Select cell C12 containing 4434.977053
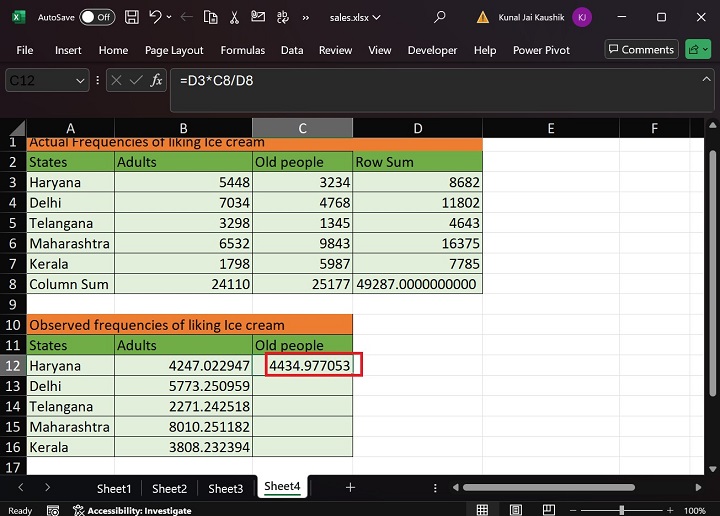 [303, 366]
